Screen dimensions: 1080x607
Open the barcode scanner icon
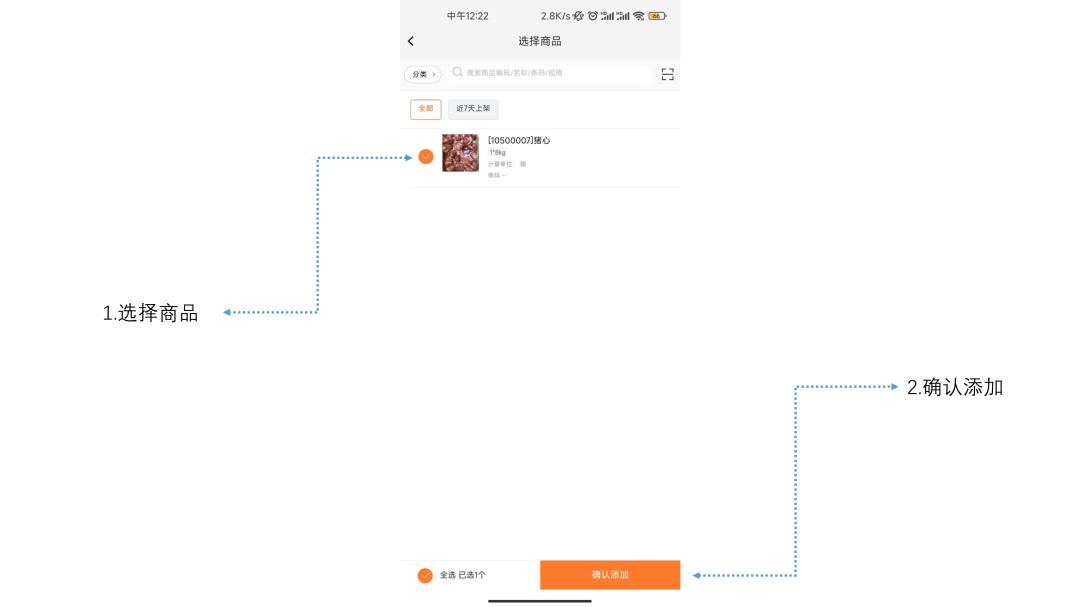(667, 74)
